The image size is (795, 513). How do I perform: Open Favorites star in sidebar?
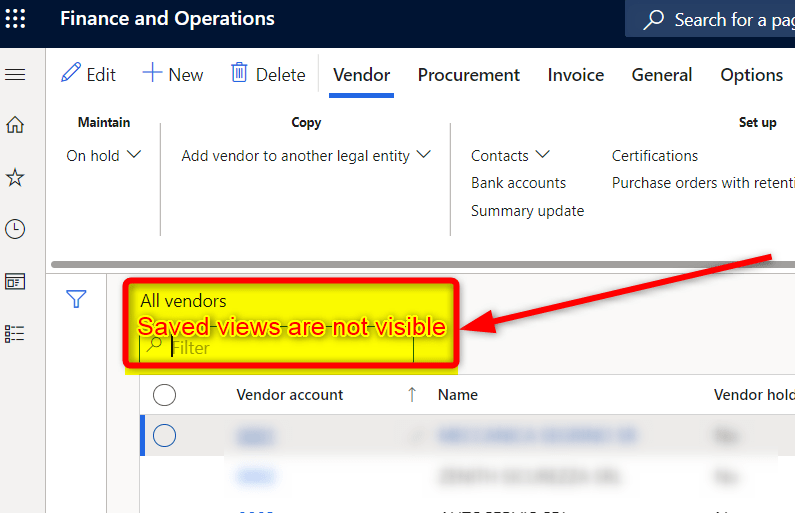(15, 178)
